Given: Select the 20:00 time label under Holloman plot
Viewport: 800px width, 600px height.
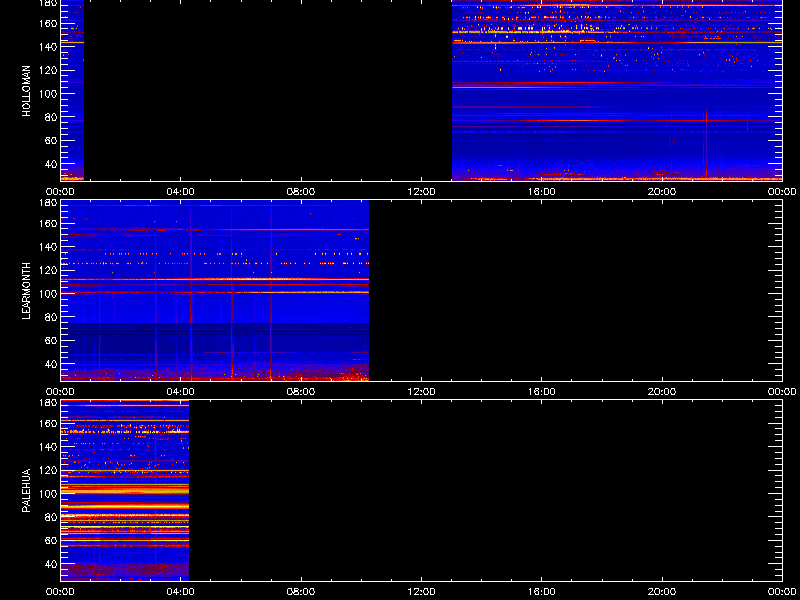Looking at the screenshot, I should coord(662,192).
